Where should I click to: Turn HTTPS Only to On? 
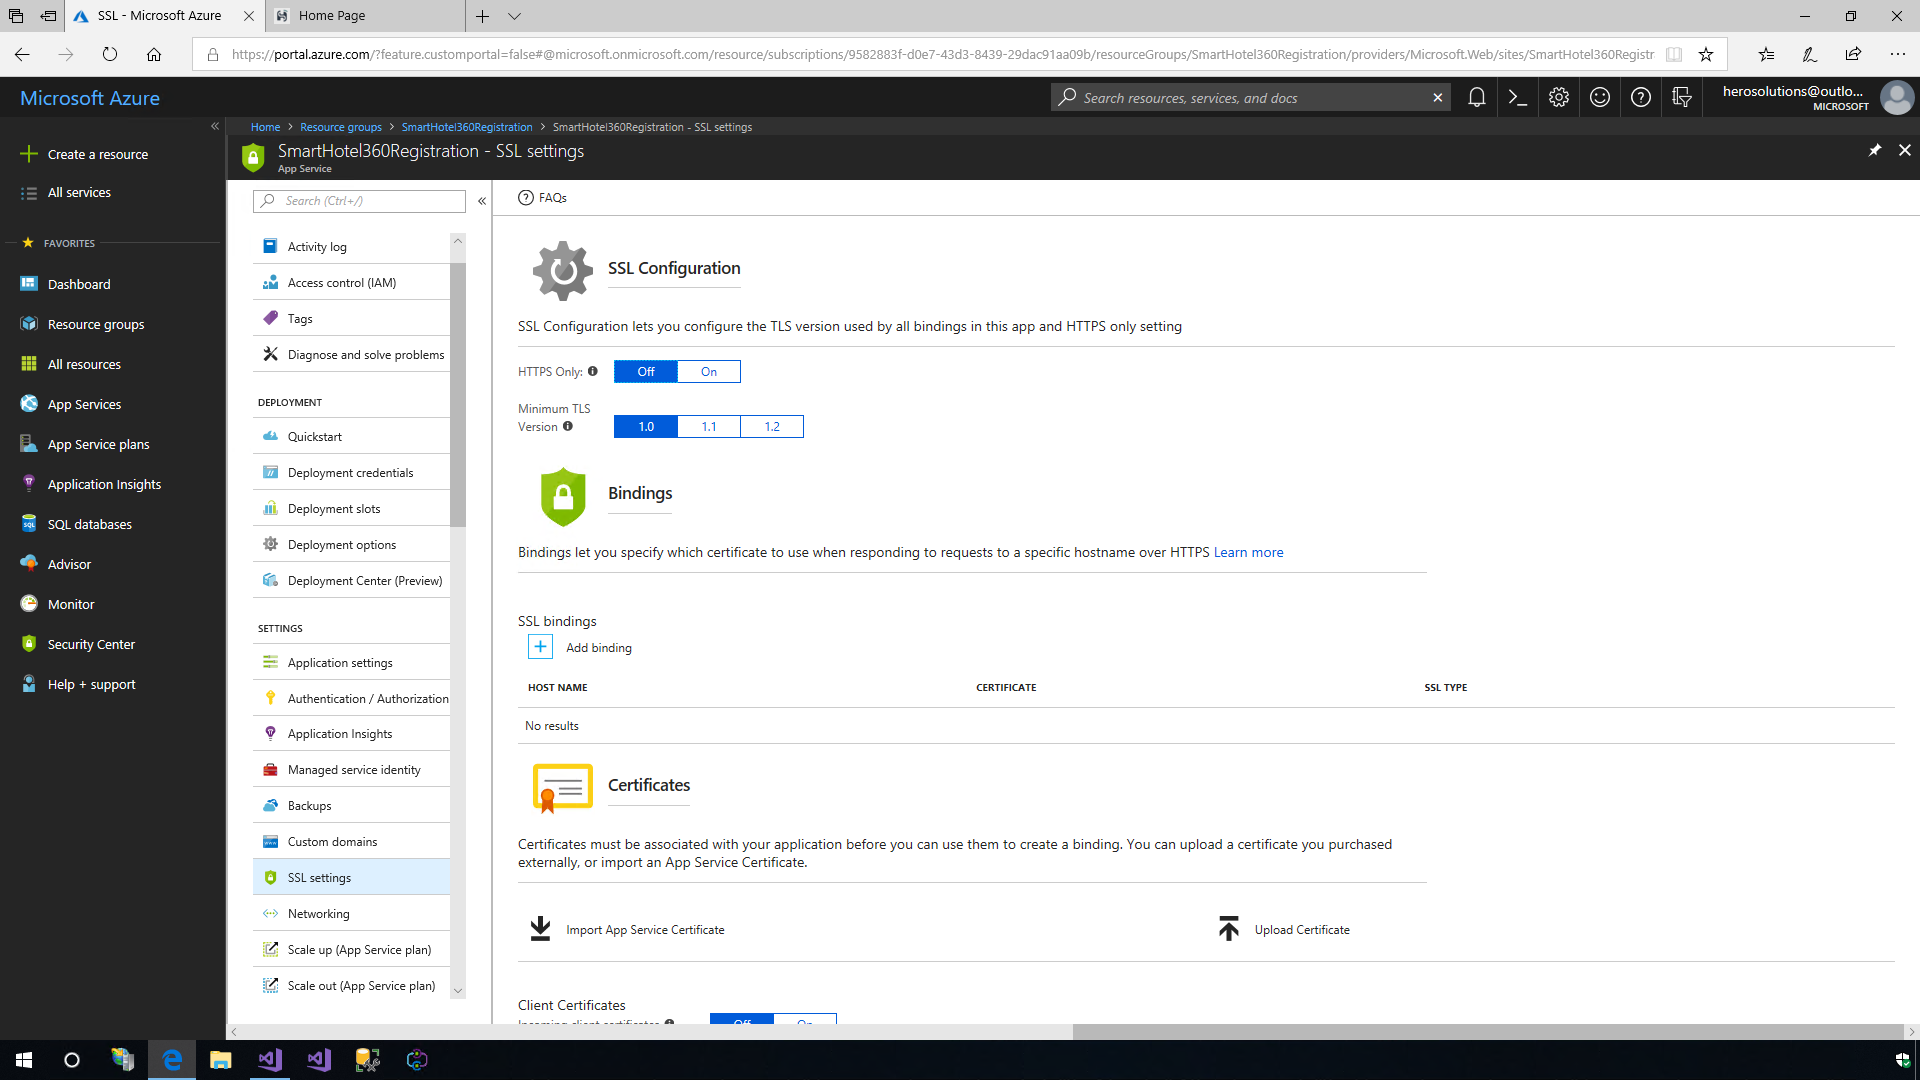click(x=709, y=372)
